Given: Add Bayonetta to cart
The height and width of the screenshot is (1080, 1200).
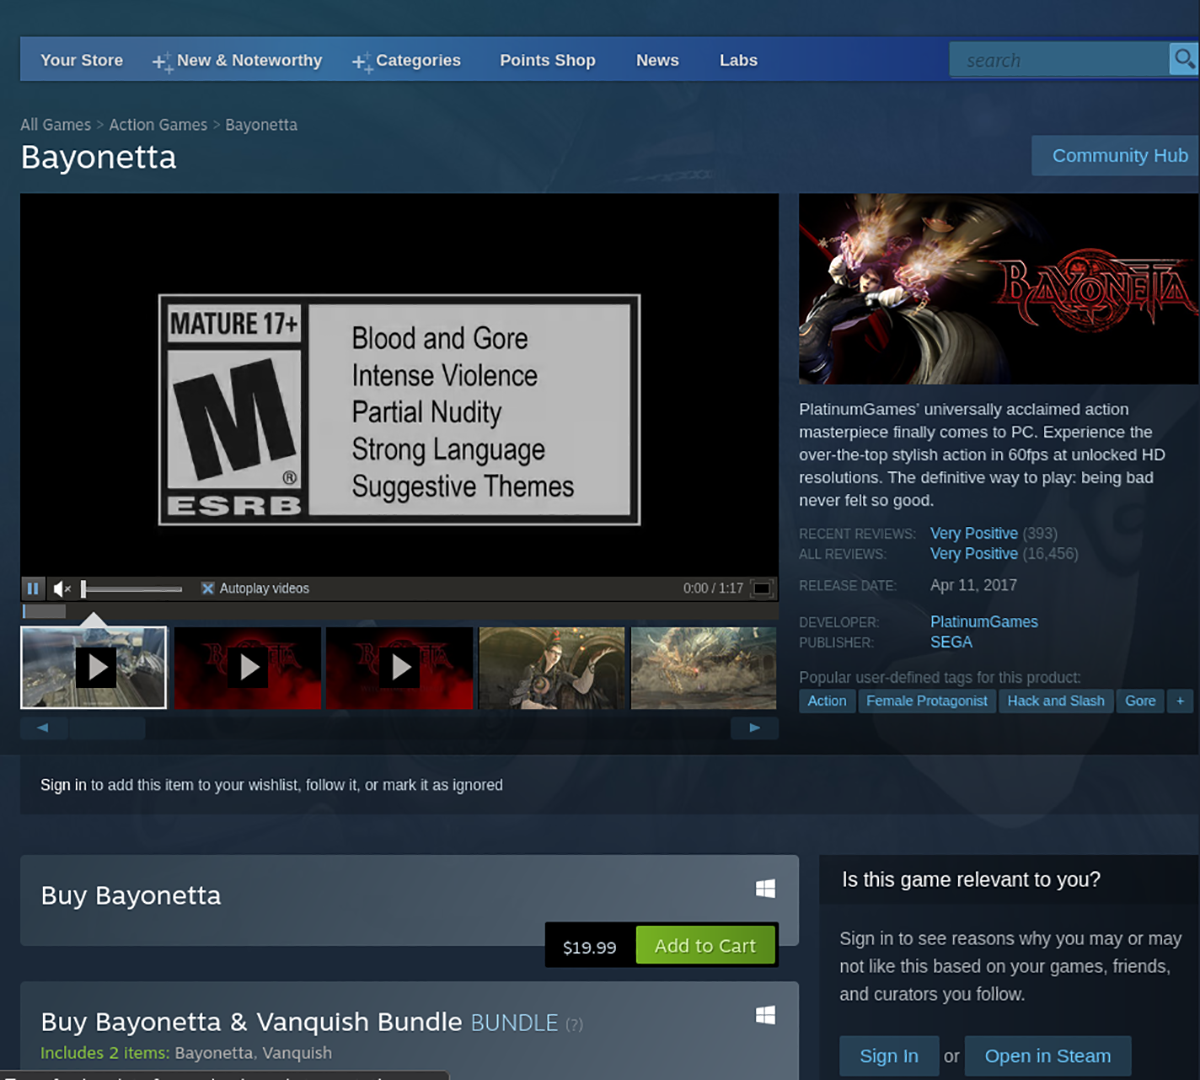Looking at the screenshot, I should [x=705, y=946].
